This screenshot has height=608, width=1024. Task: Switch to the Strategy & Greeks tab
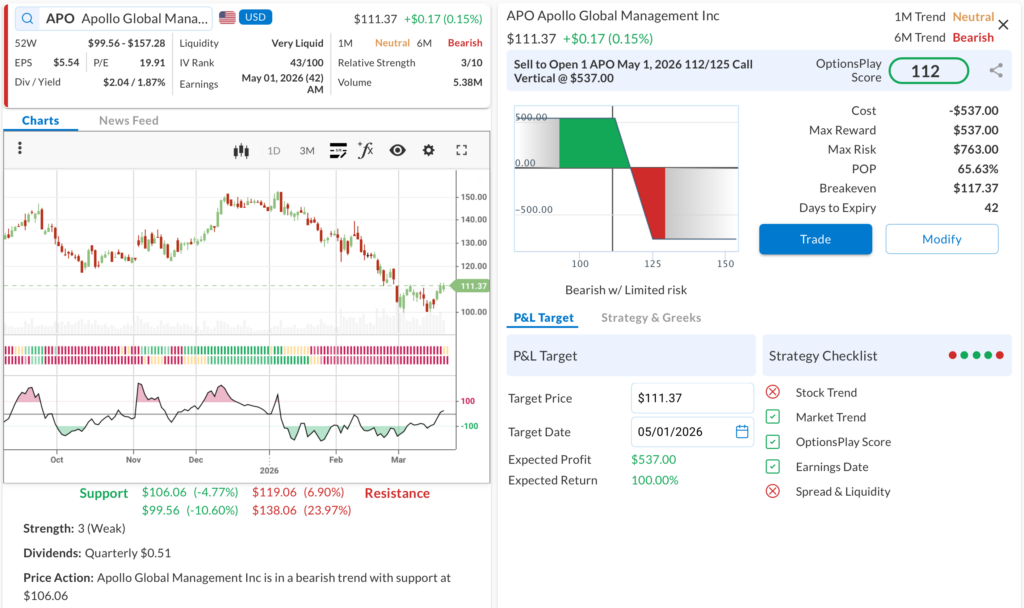651,318
